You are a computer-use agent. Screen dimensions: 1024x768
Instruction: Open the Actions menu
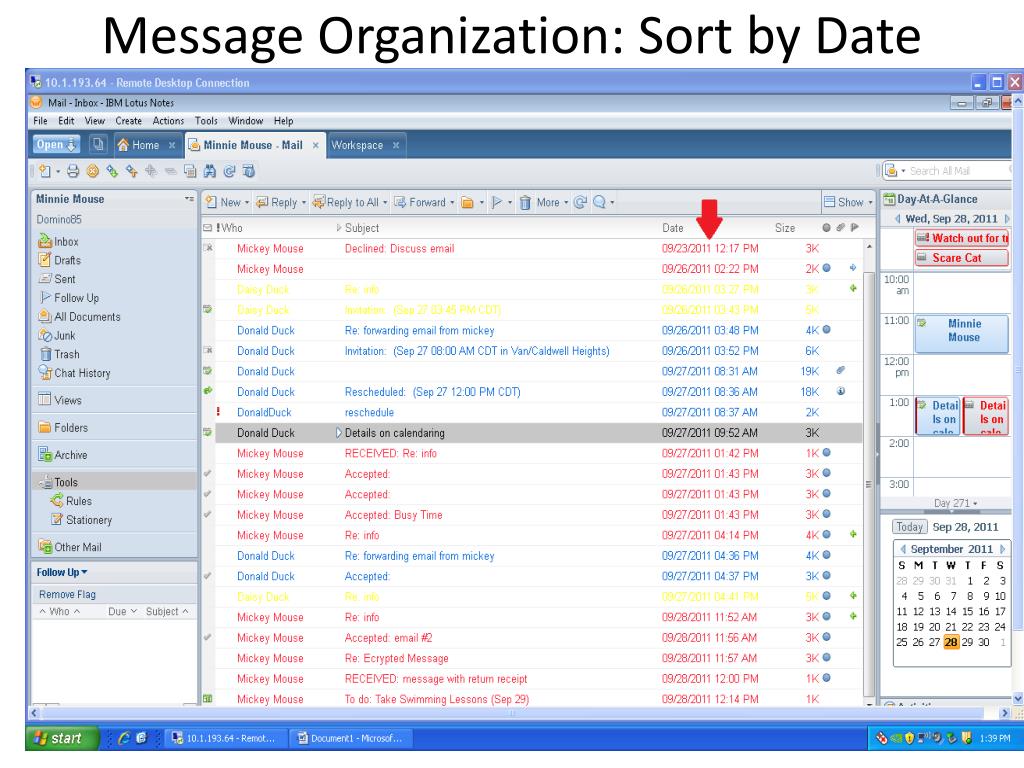tap(168, 121)
